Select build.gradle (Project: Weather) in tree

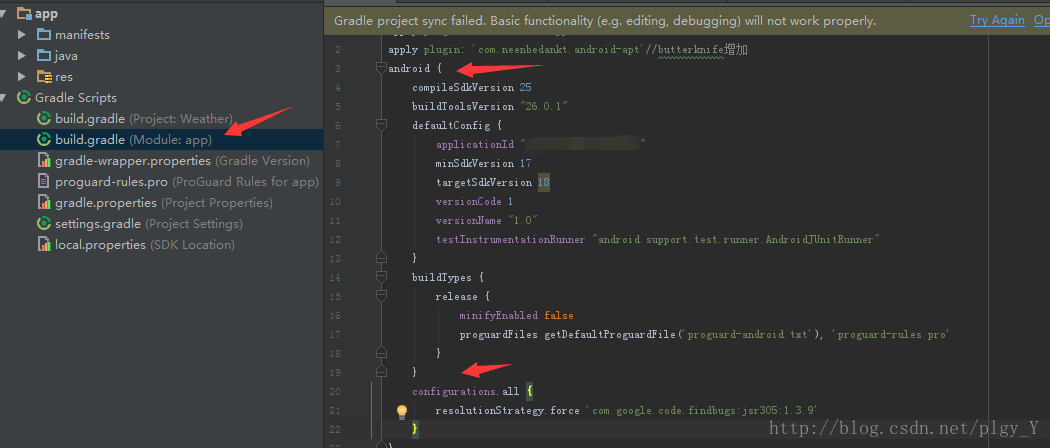pos(144,119)
